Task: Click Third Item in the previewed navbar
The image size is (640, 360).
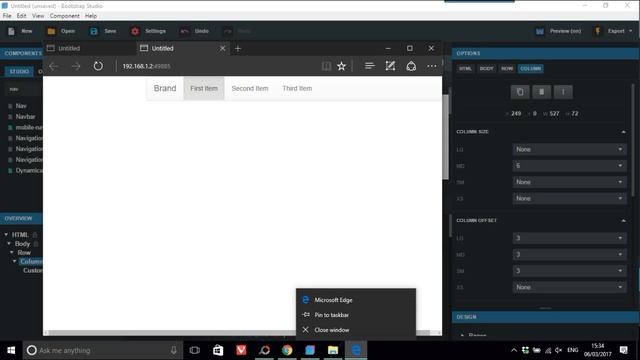Action: click(297, 88)
